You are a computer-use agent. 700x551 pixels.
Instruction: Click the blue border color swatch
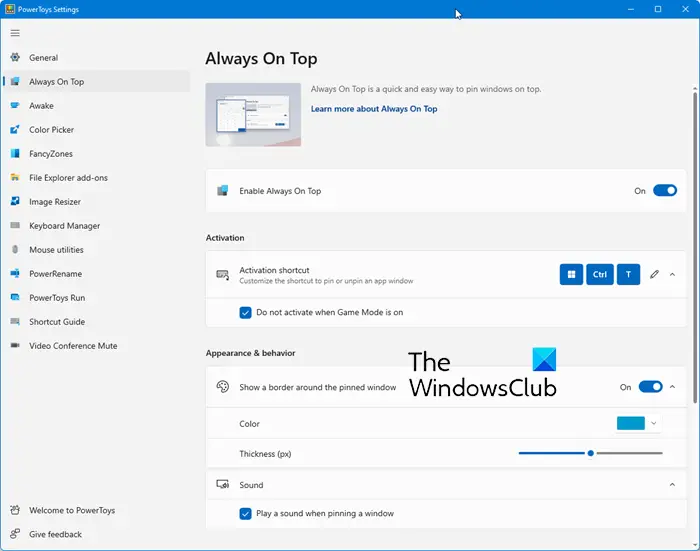point(630,423)
